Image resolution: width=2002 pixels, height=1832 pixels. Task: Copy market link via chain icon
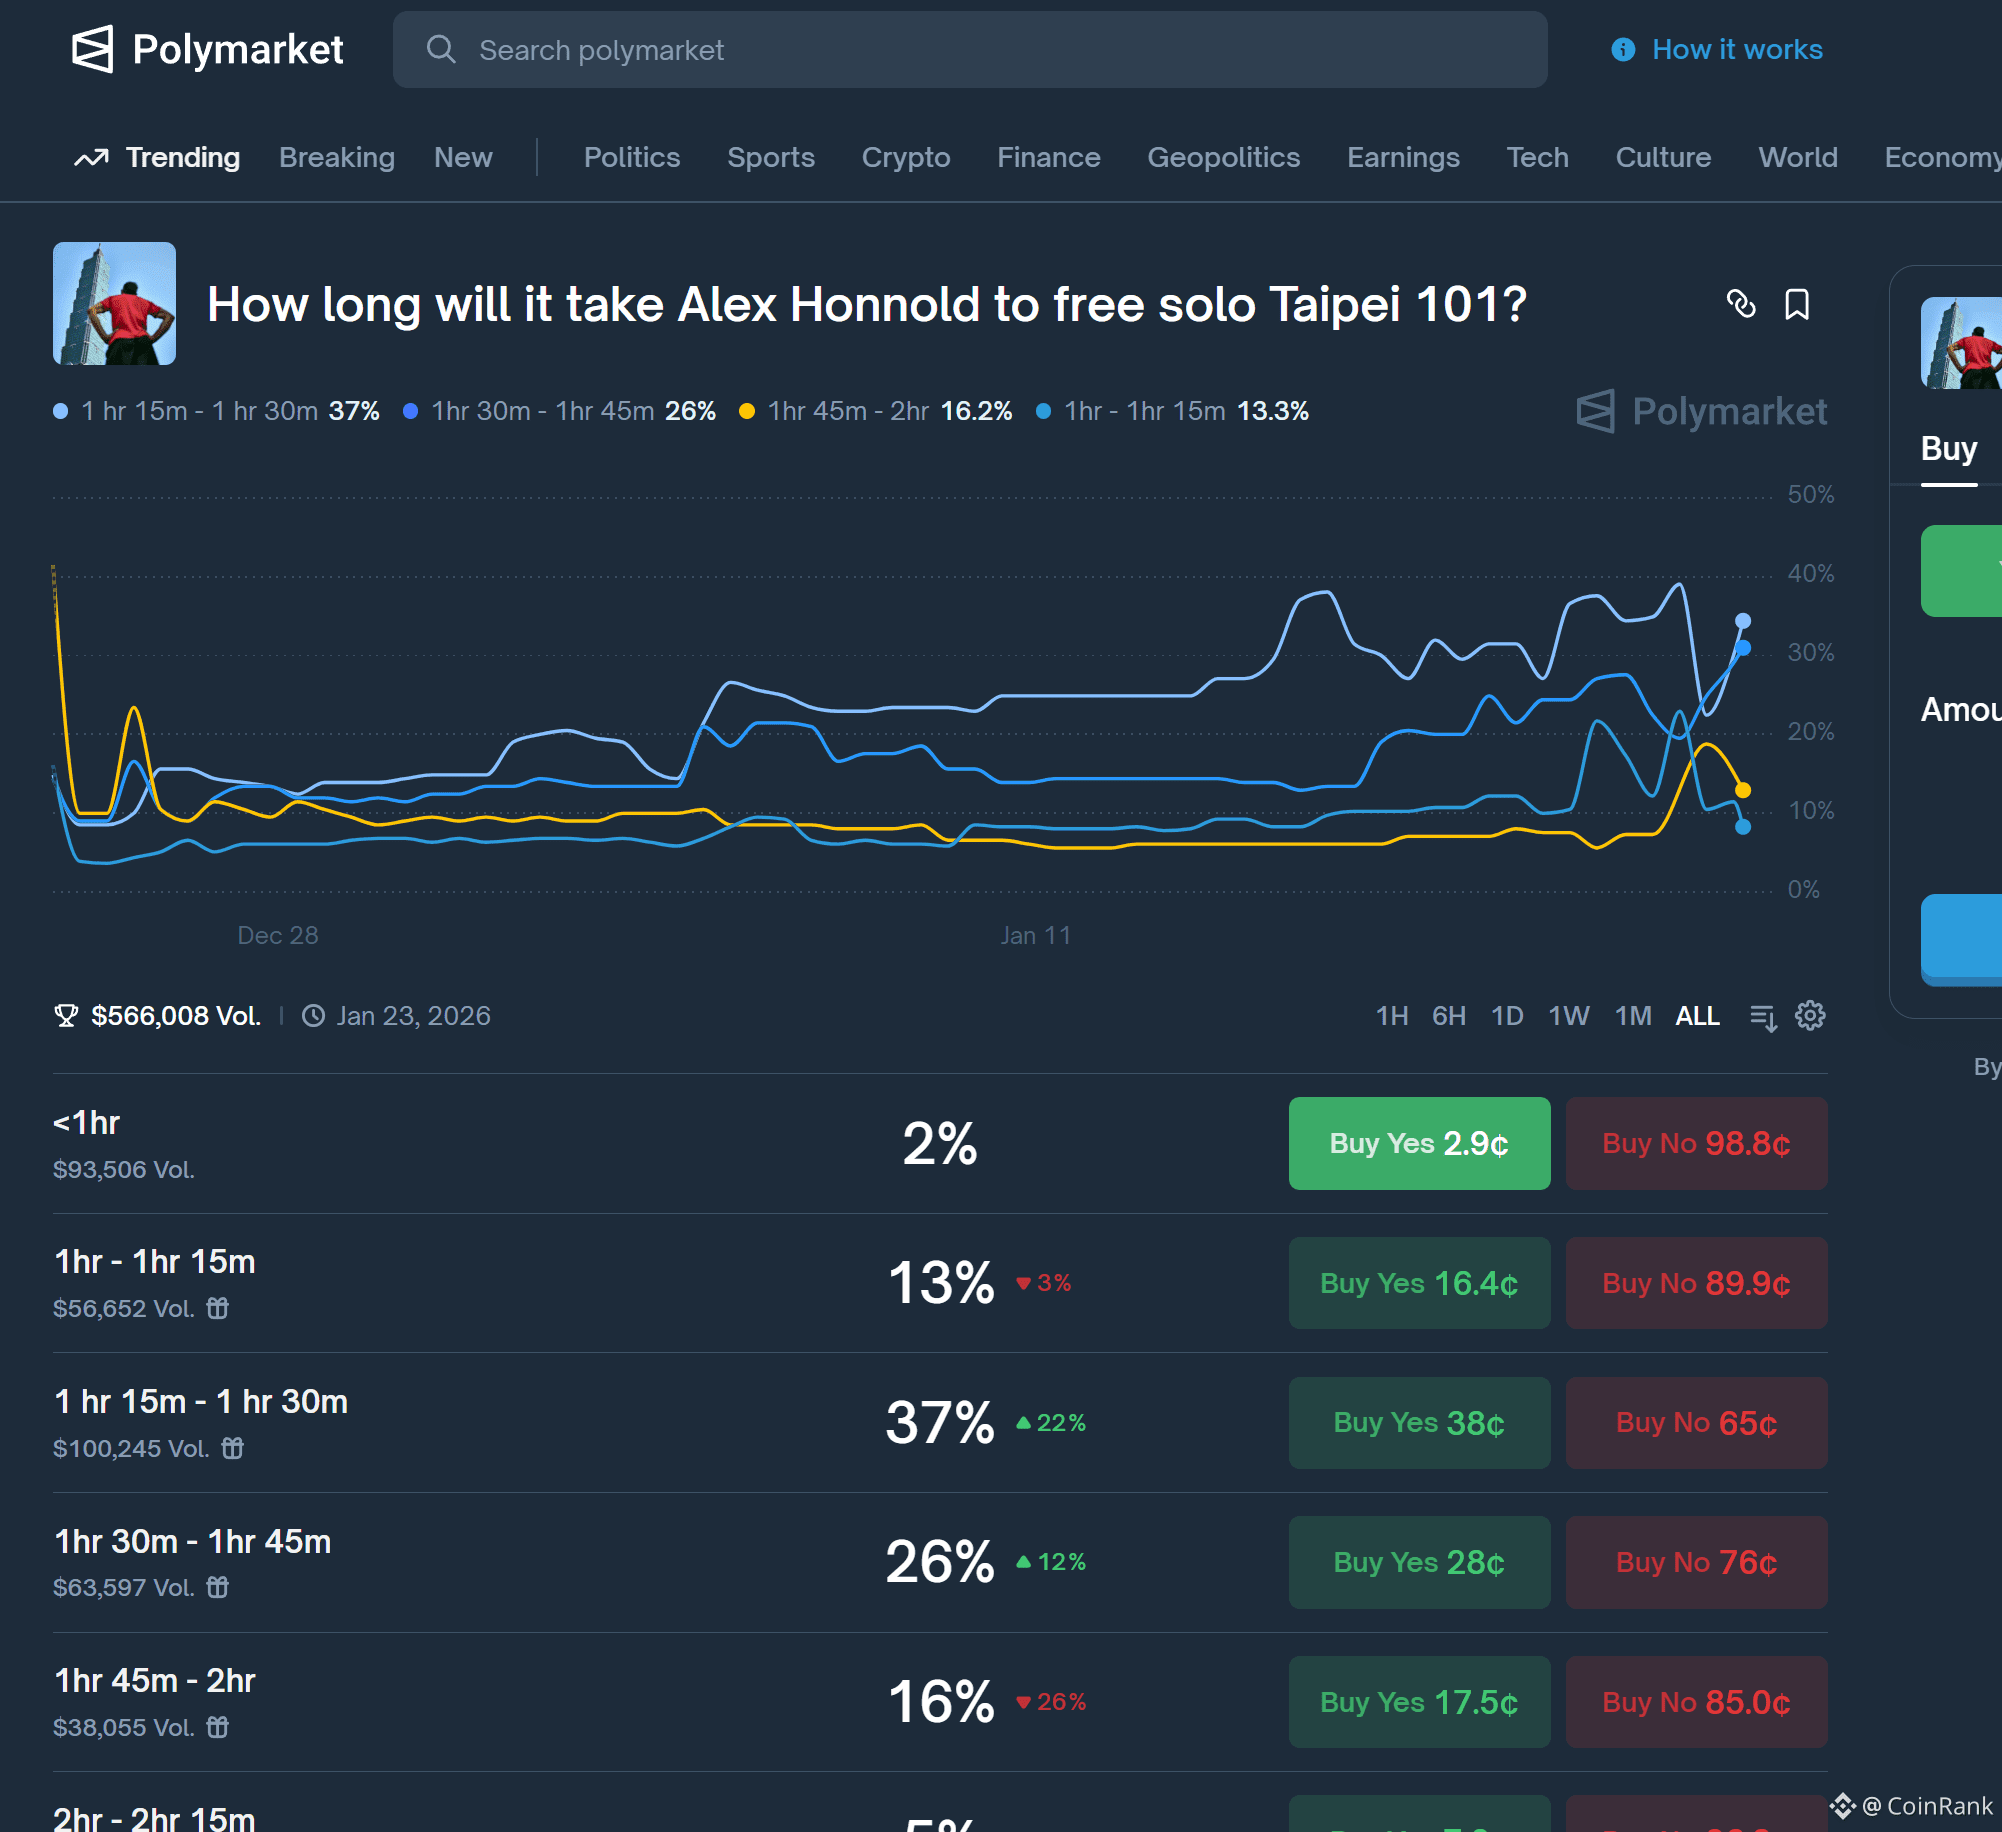(x=1741, y=304)
